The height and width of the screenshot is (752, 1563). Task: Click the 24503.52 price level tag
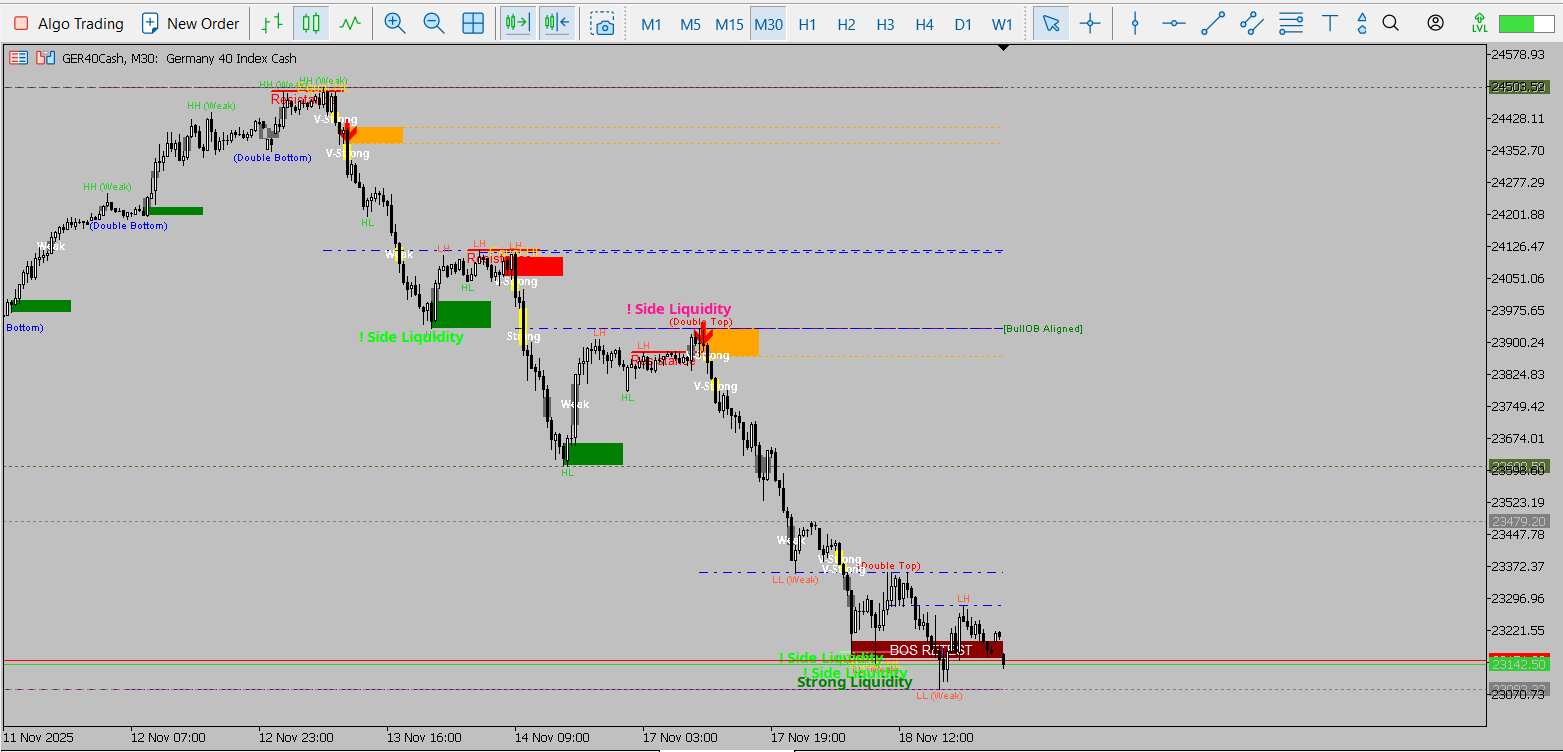click(x=1519, y=87)
